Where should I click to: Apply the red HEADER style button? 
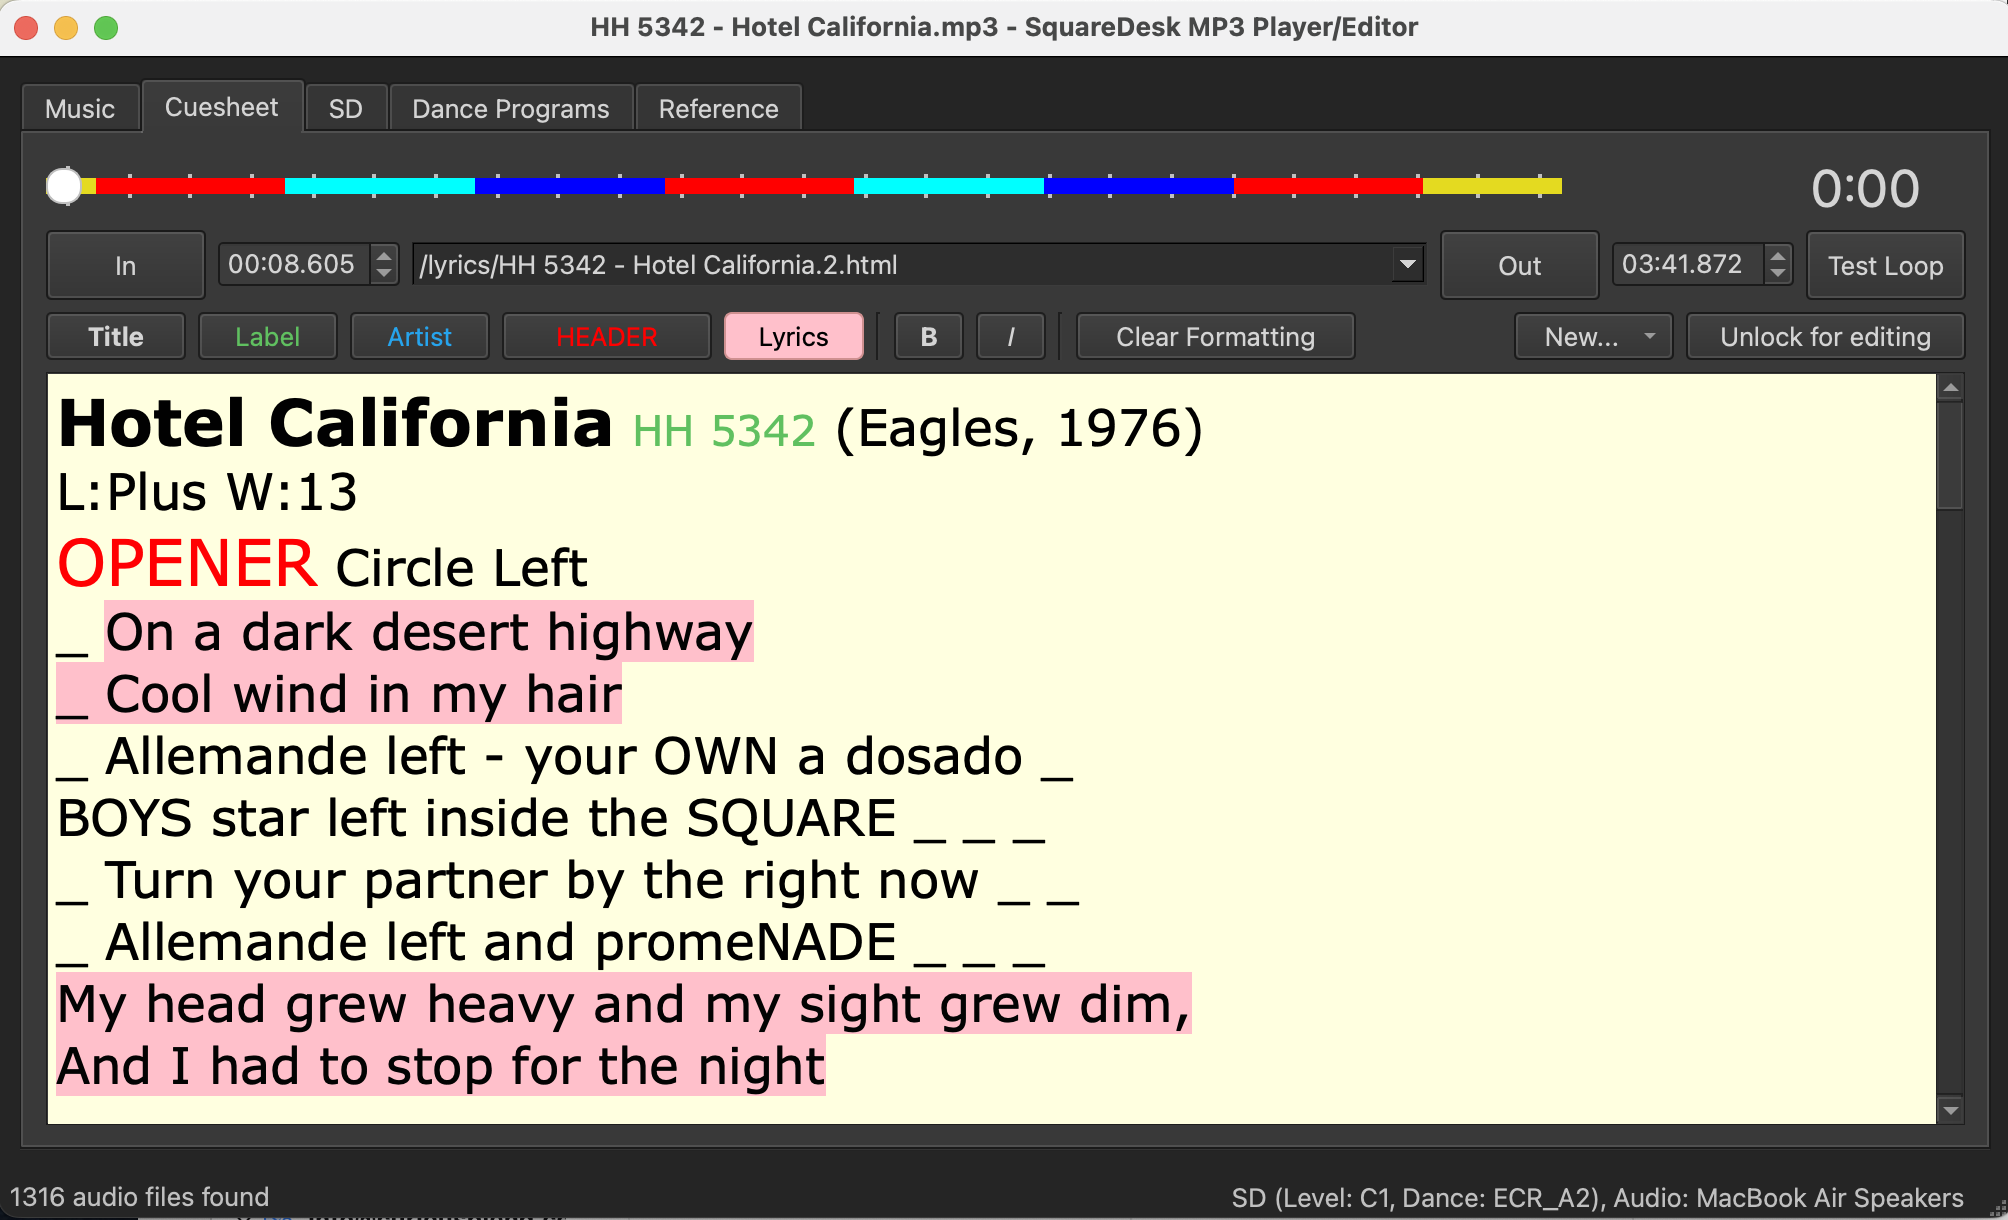(606, 336)
